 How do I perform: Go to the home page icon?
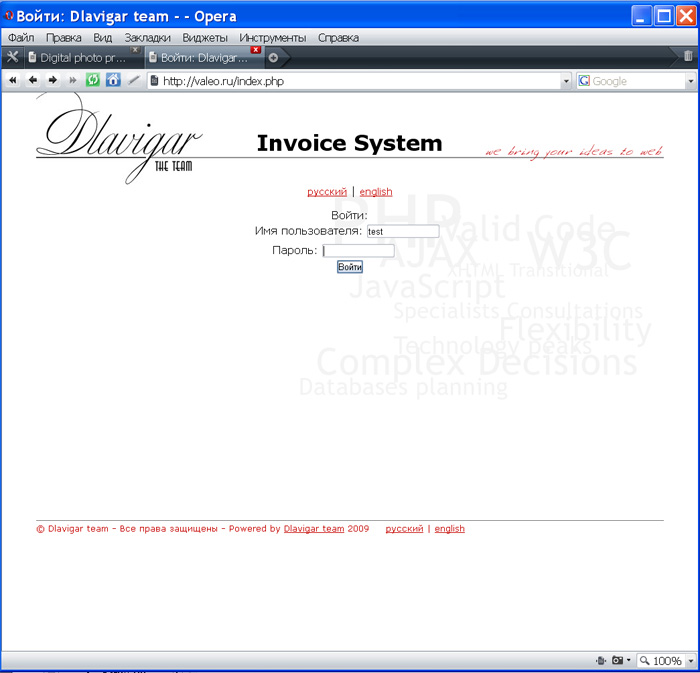113,80
